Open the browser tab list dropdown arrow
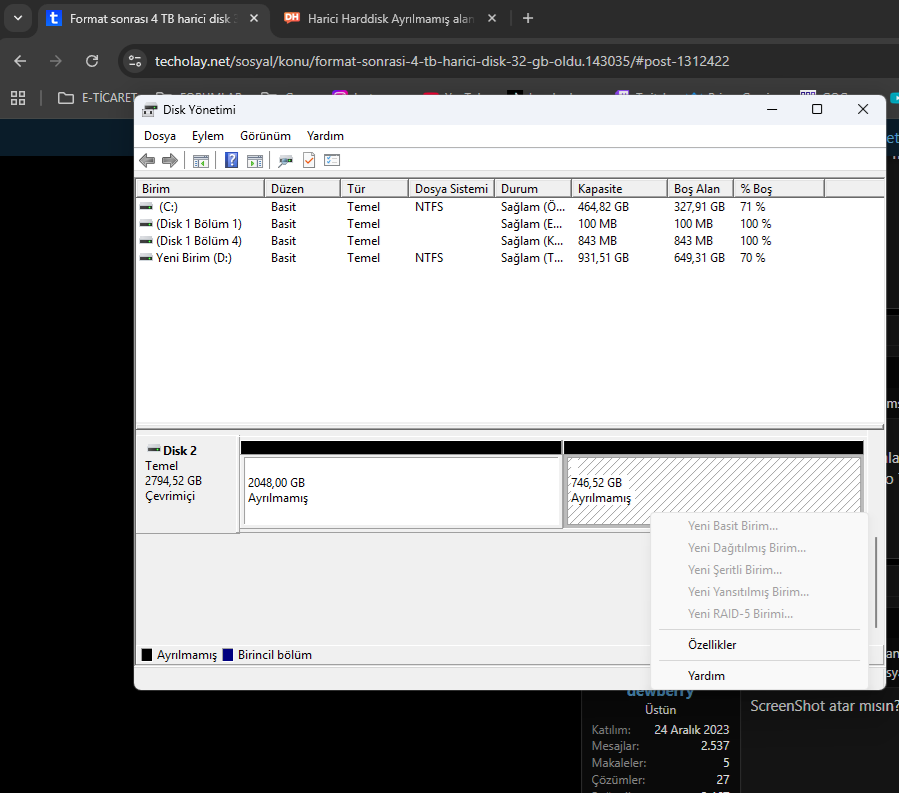The image size is (899, 793). (x=18, y=18)
